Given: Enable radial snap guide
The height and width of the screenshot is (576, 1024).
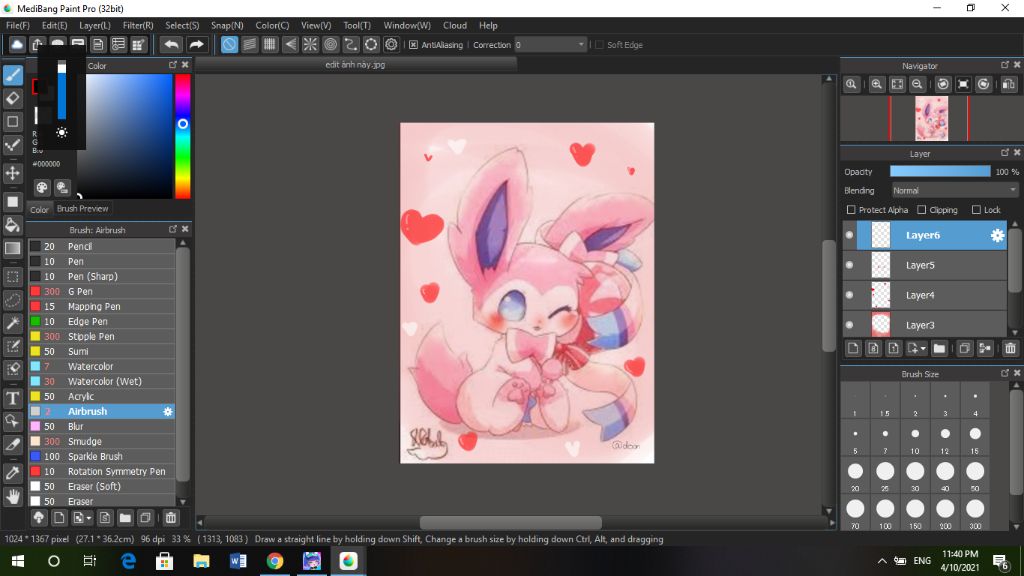Looking at the screenshot, I should click(x=310, y=44).
